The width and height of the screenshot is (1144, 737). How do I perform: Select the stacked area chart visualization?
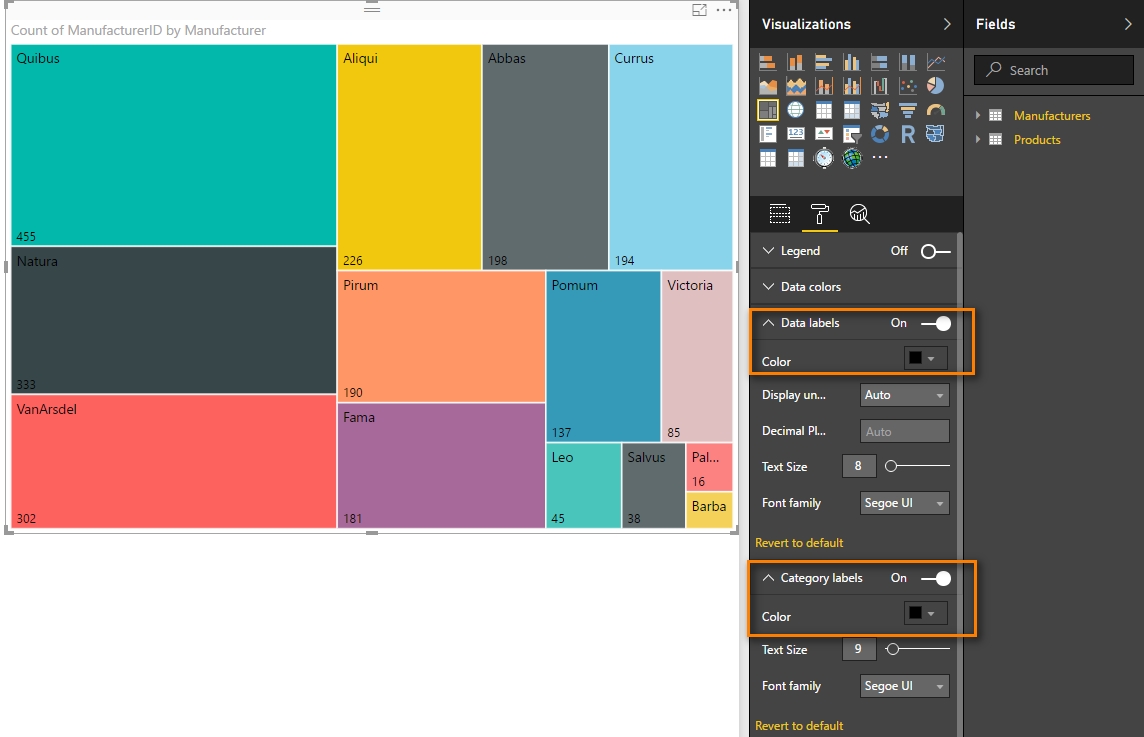click(795, 86)
